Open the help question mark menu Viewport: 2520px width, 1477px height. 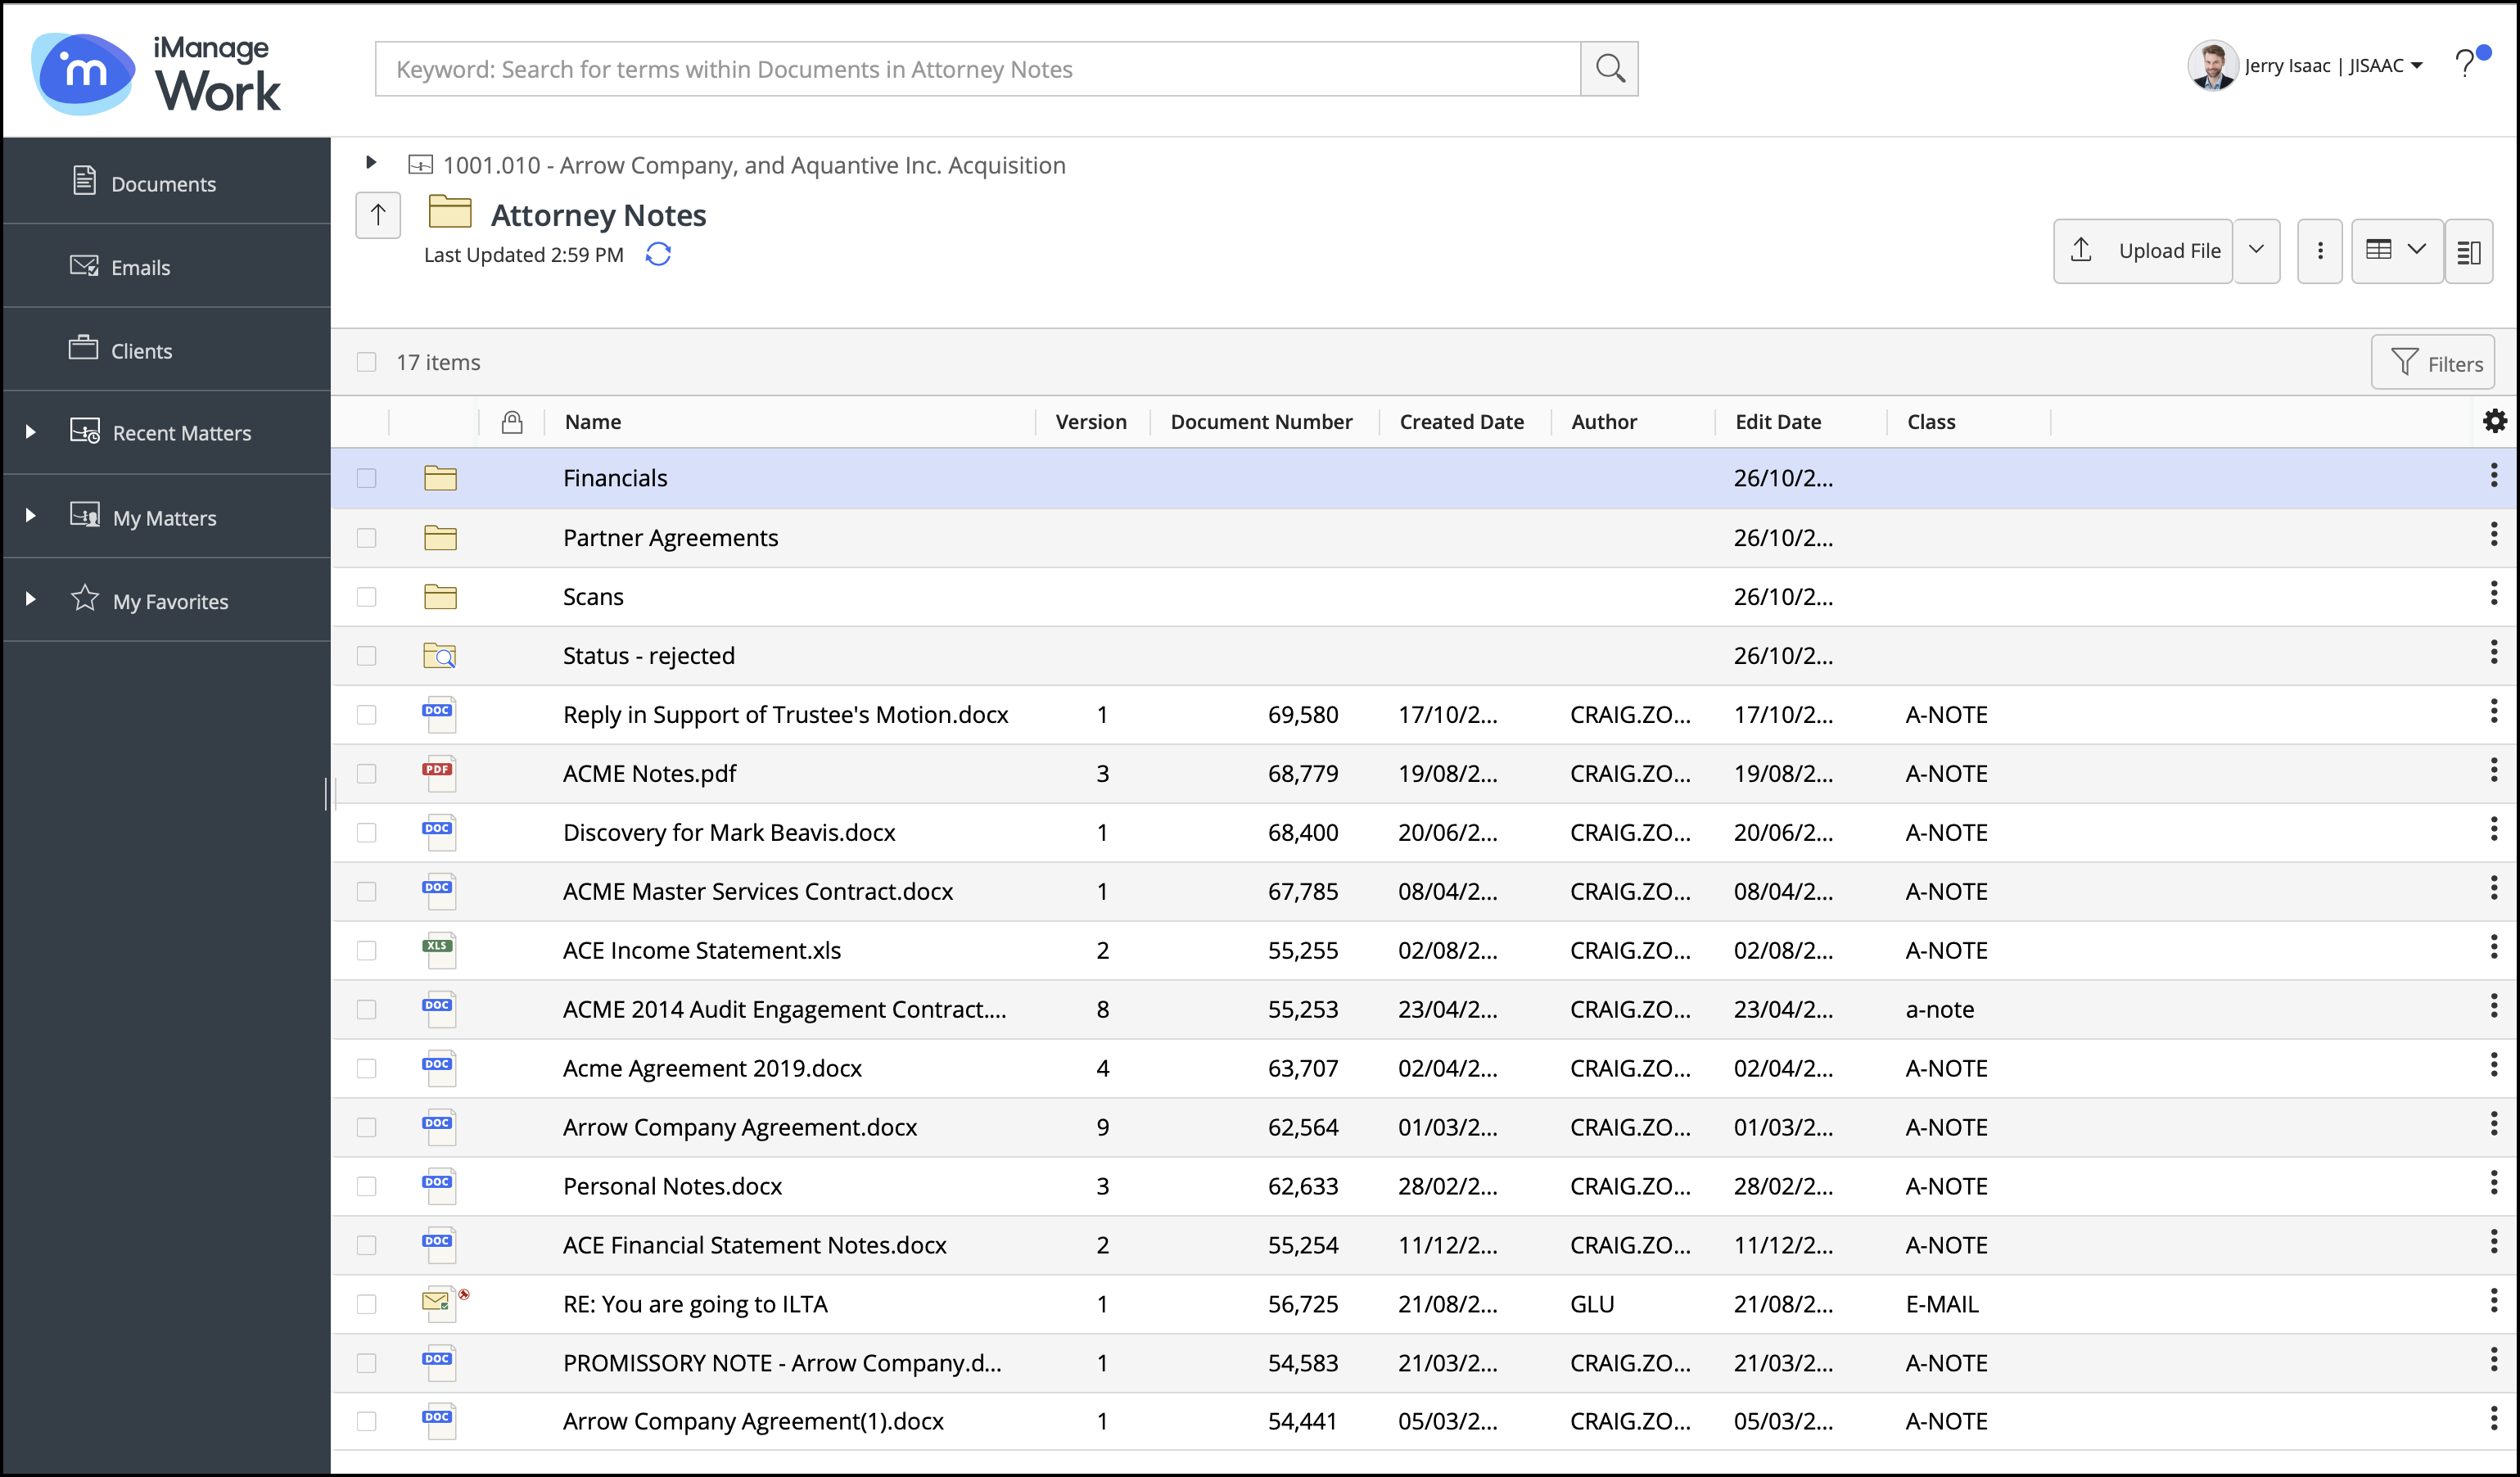(2466, 63)
